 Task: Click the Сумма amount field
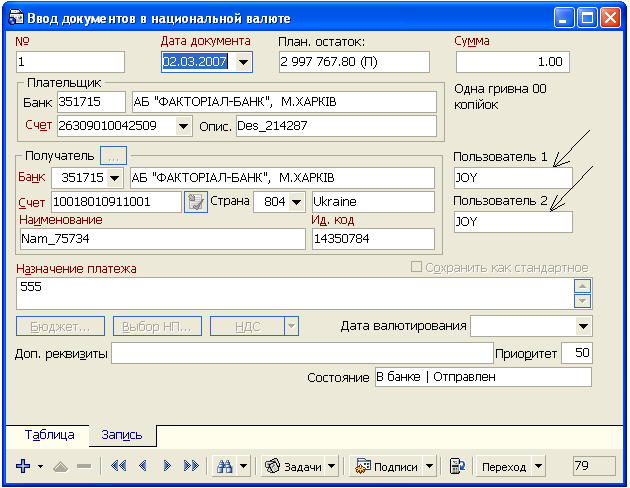(x=513, y=62)
